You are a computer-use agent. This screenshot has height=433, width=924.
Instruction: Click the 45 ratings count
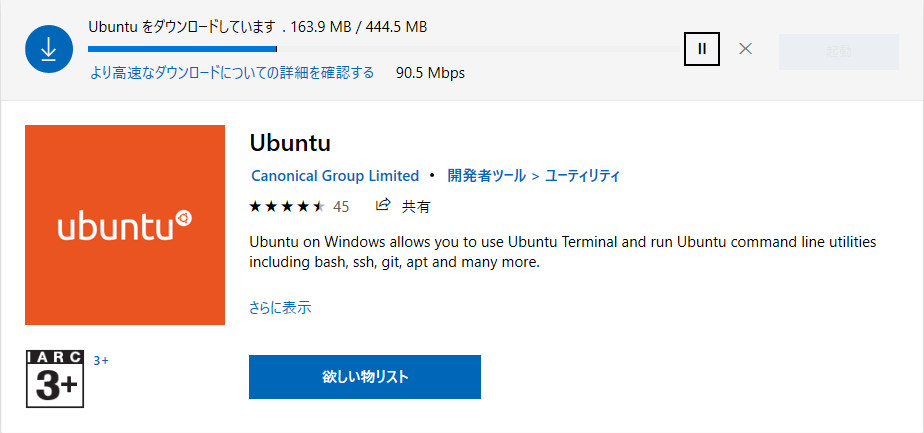341,207
